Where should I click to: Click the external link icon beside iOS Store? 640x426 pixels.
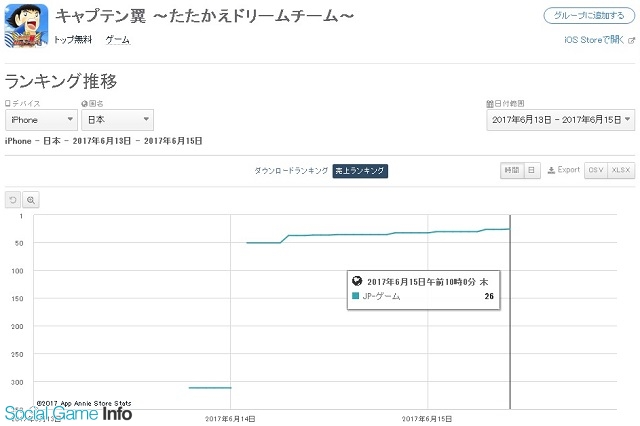point(631,40)
